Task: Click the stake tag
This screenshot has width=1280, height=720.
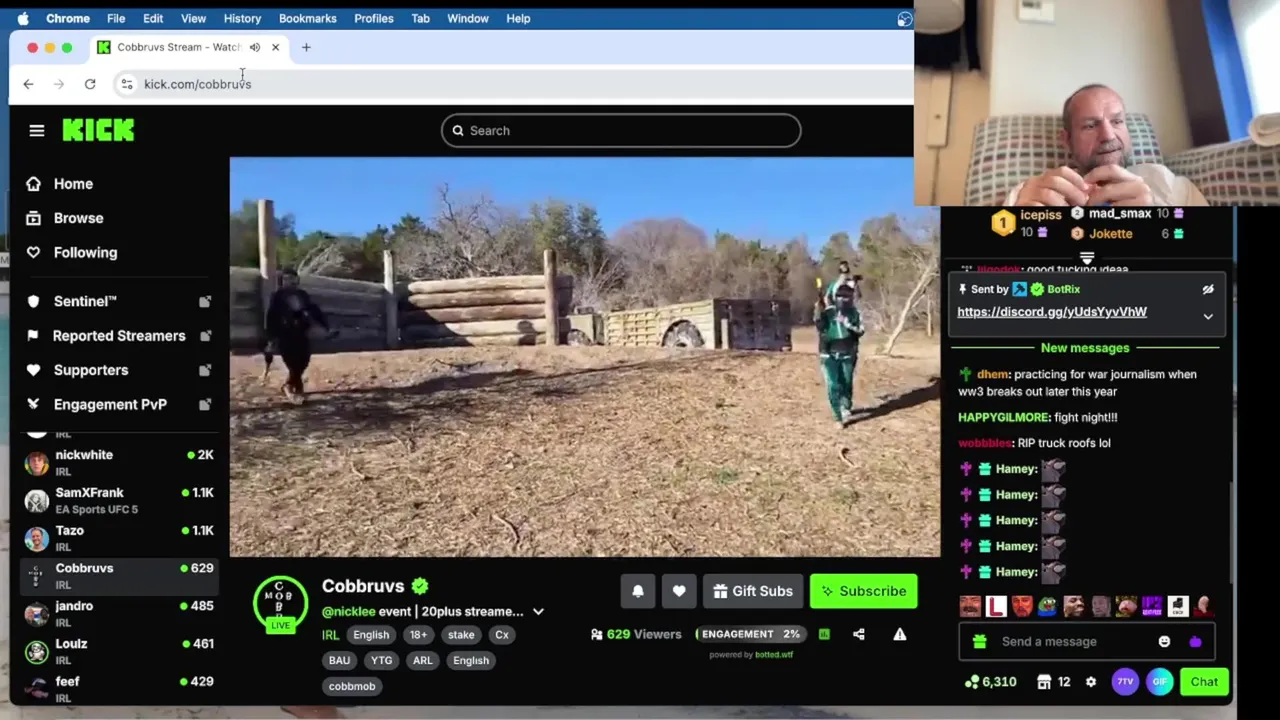Action: point(461,635)
